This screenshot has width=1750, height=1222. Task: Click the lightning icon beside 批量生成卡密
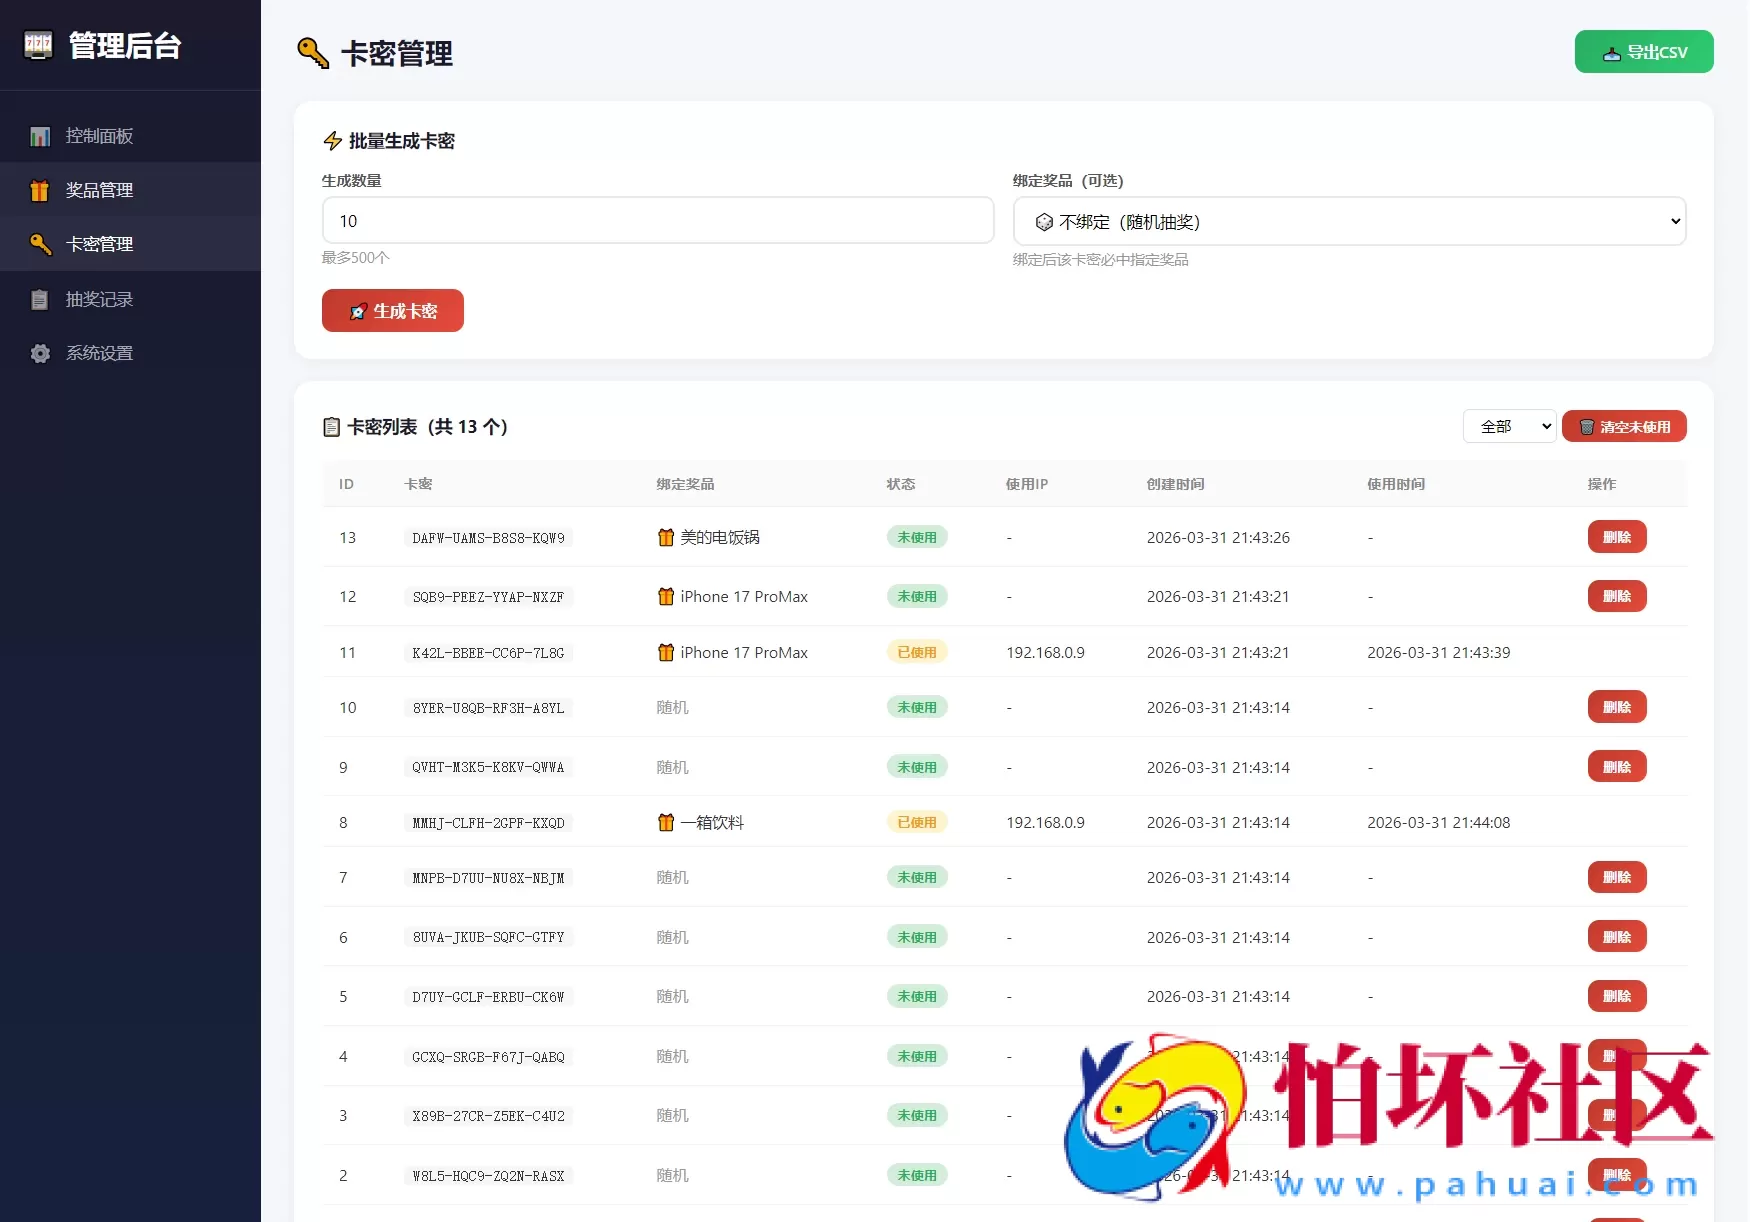click(332, 141)
